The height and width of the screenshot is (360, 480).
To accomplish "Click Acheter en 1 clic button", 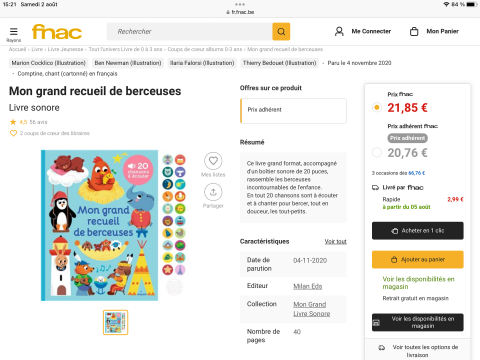I will [x=418, y=231].
